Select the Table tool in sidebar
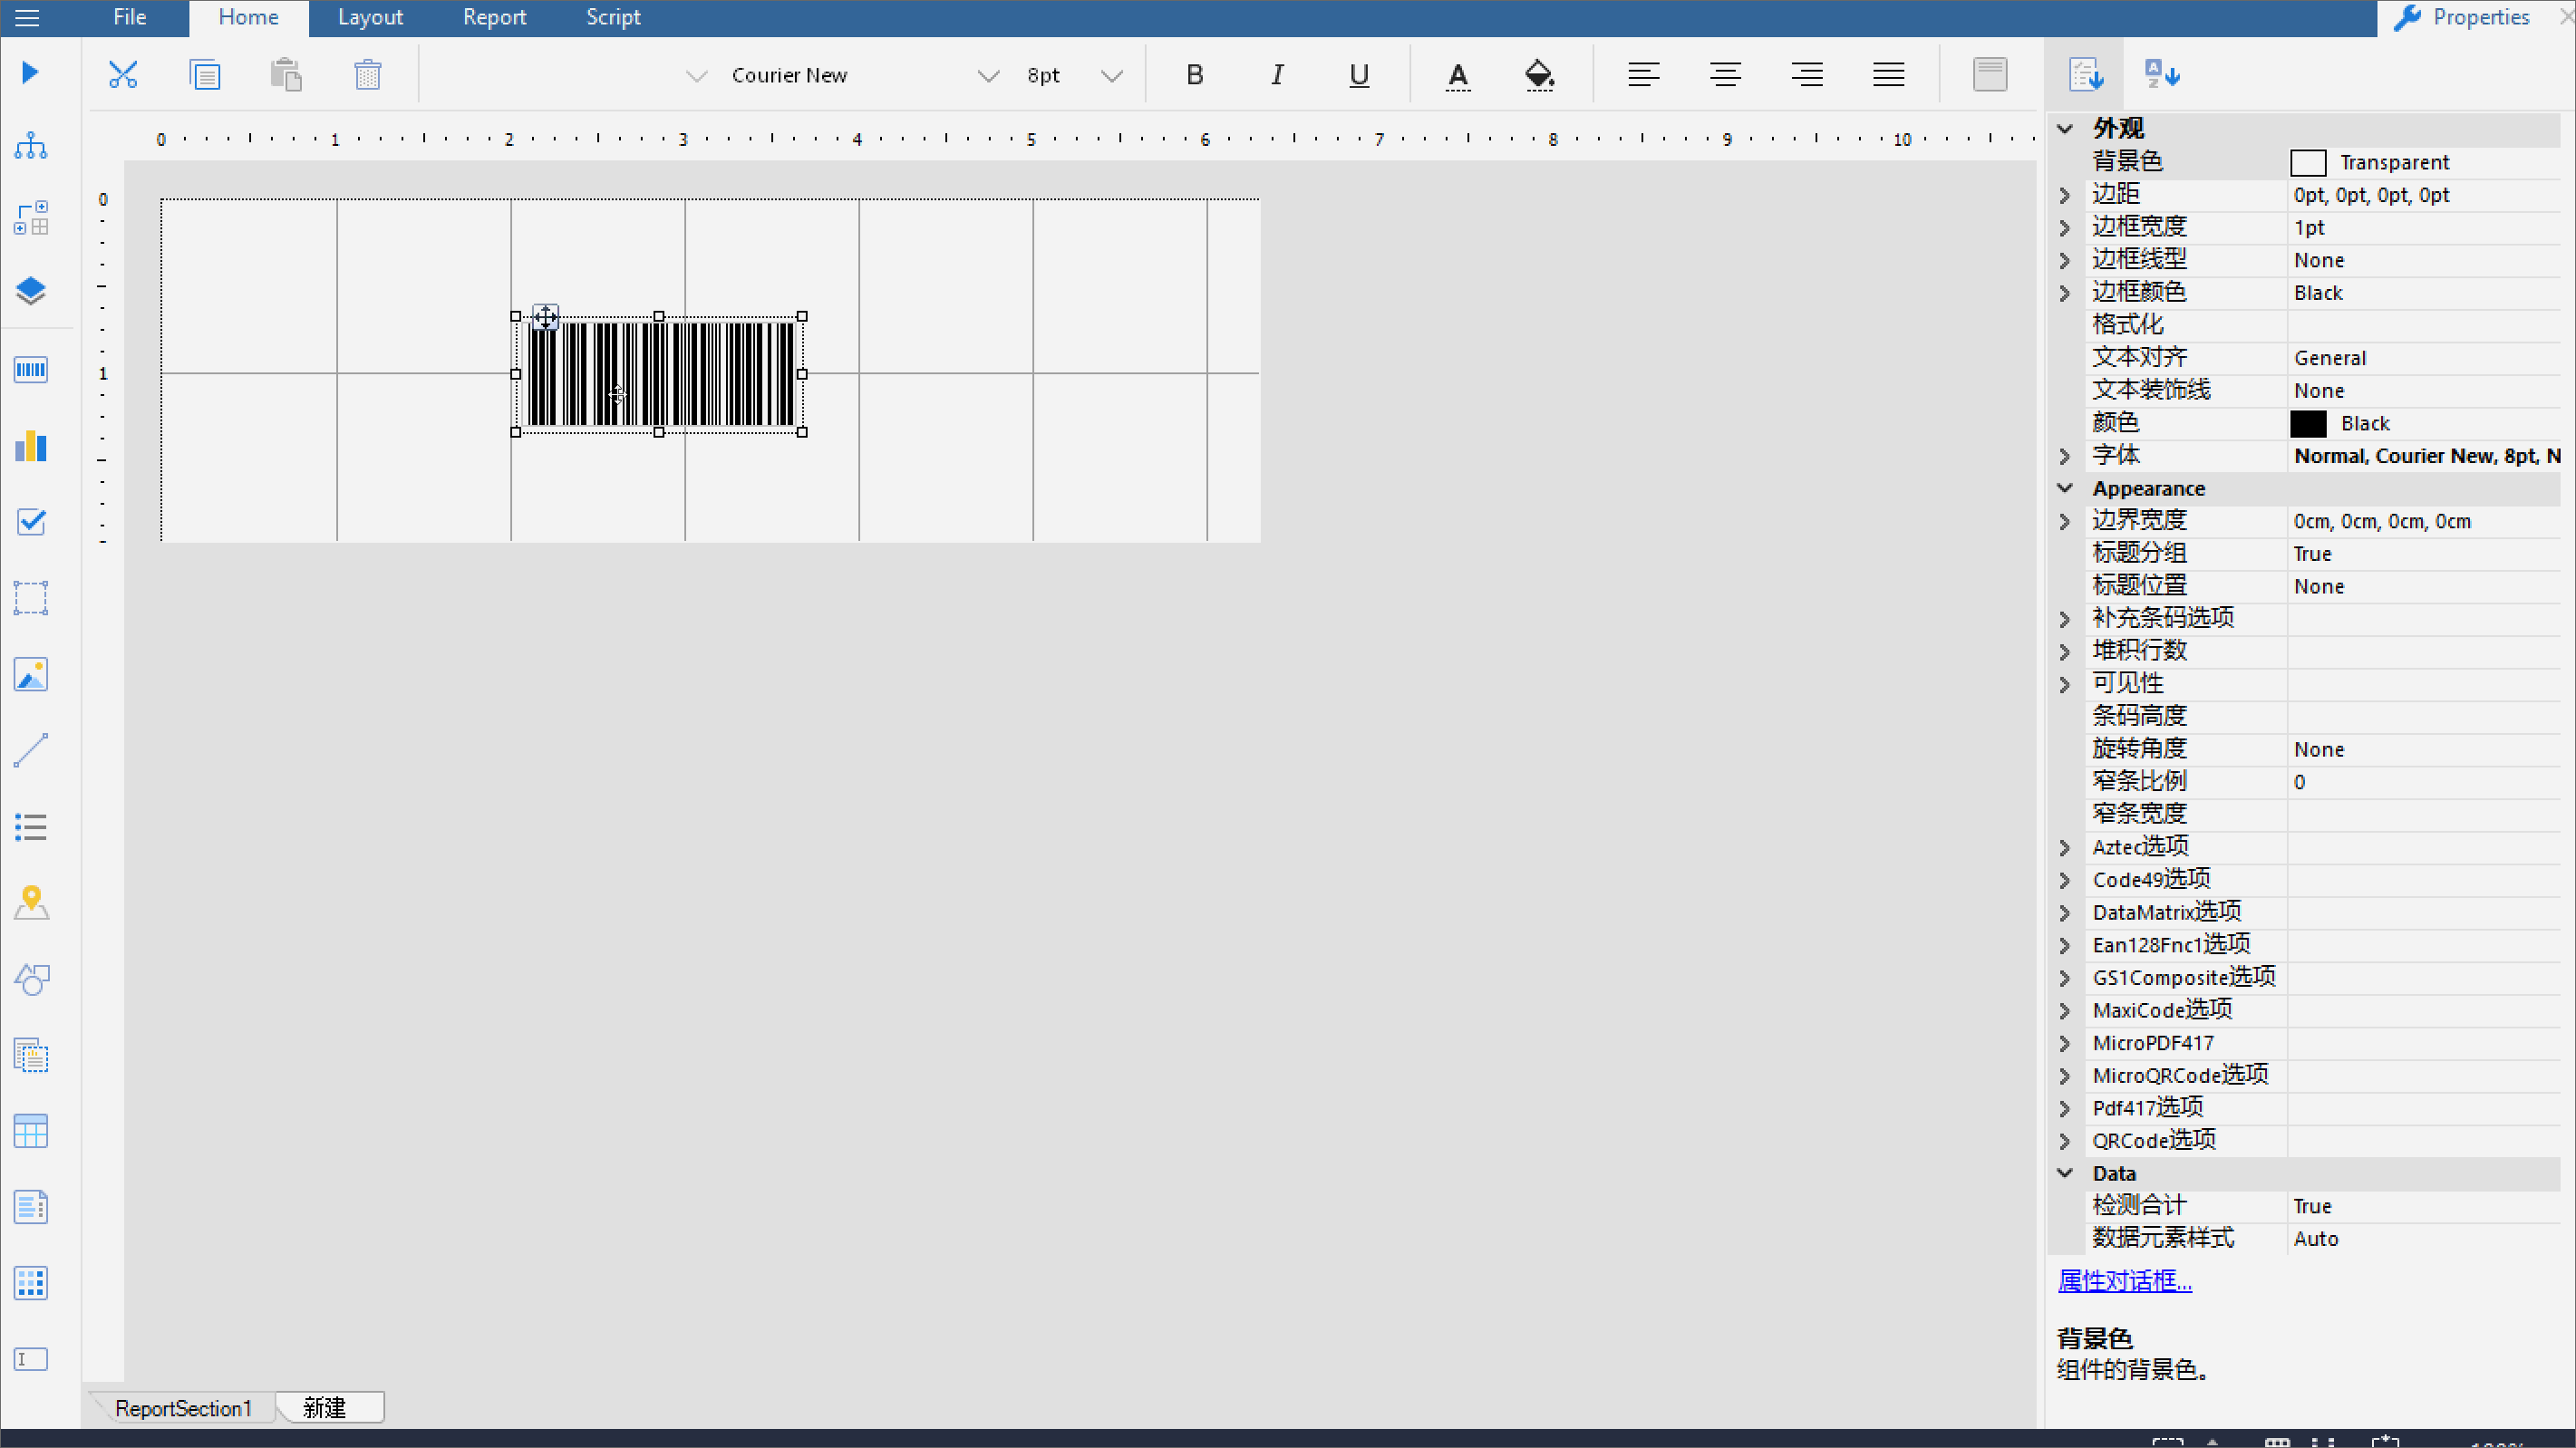This screenshot has width=2576, height=1448. (31, 1131)
